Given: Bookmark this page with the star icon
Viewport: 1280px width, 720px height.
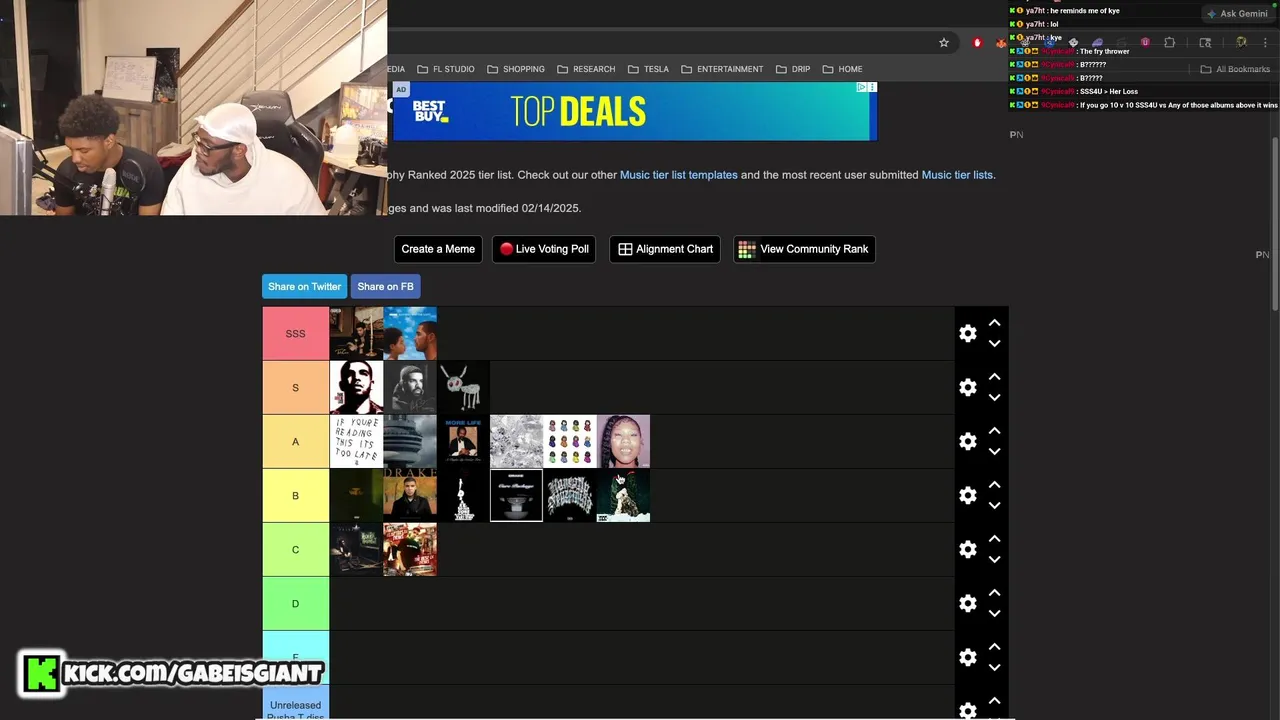Looking at the screenshot, I should tap(943, 42).
